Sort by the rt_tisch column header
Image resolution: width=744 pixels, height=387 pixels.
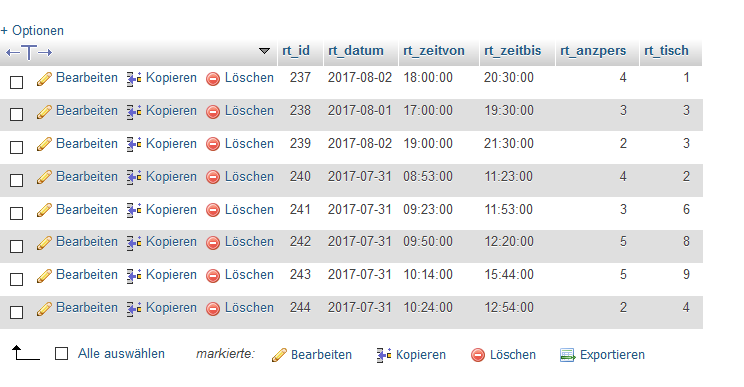point(666,50)
